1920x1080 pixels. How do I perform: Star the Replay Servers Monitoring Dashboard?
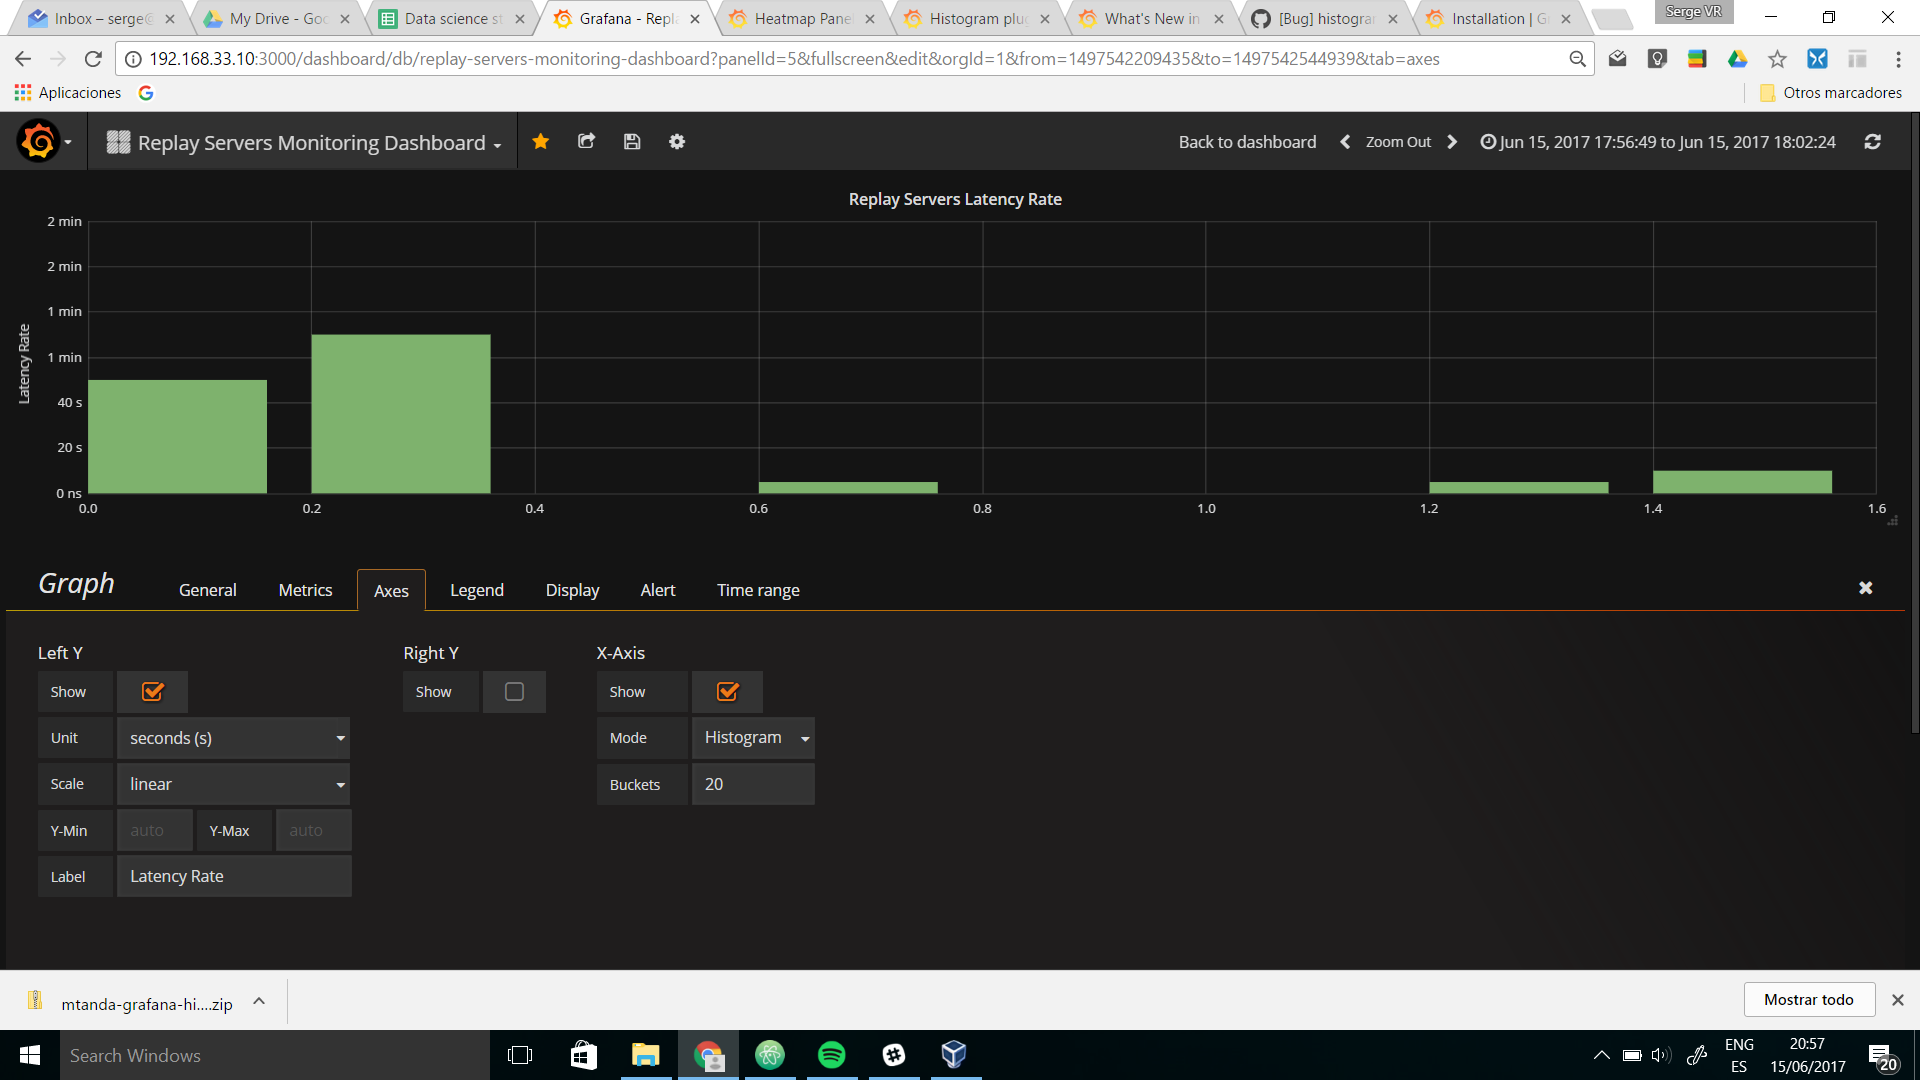pos(540,141)
